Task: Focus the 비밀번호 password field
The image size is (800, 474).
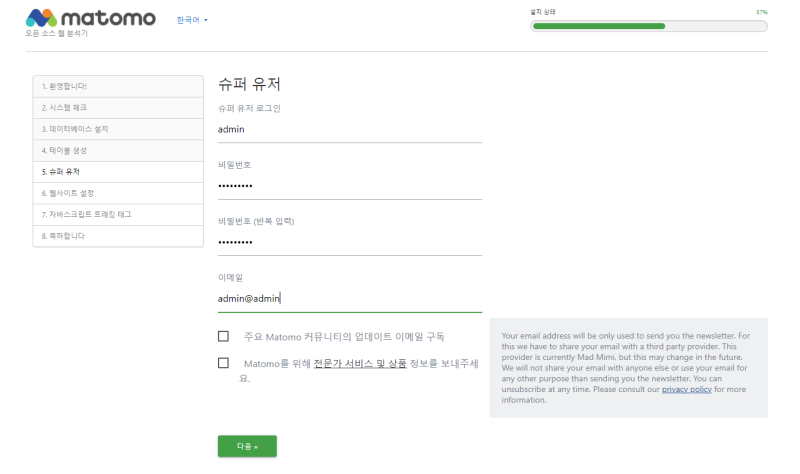Action: 349,186
